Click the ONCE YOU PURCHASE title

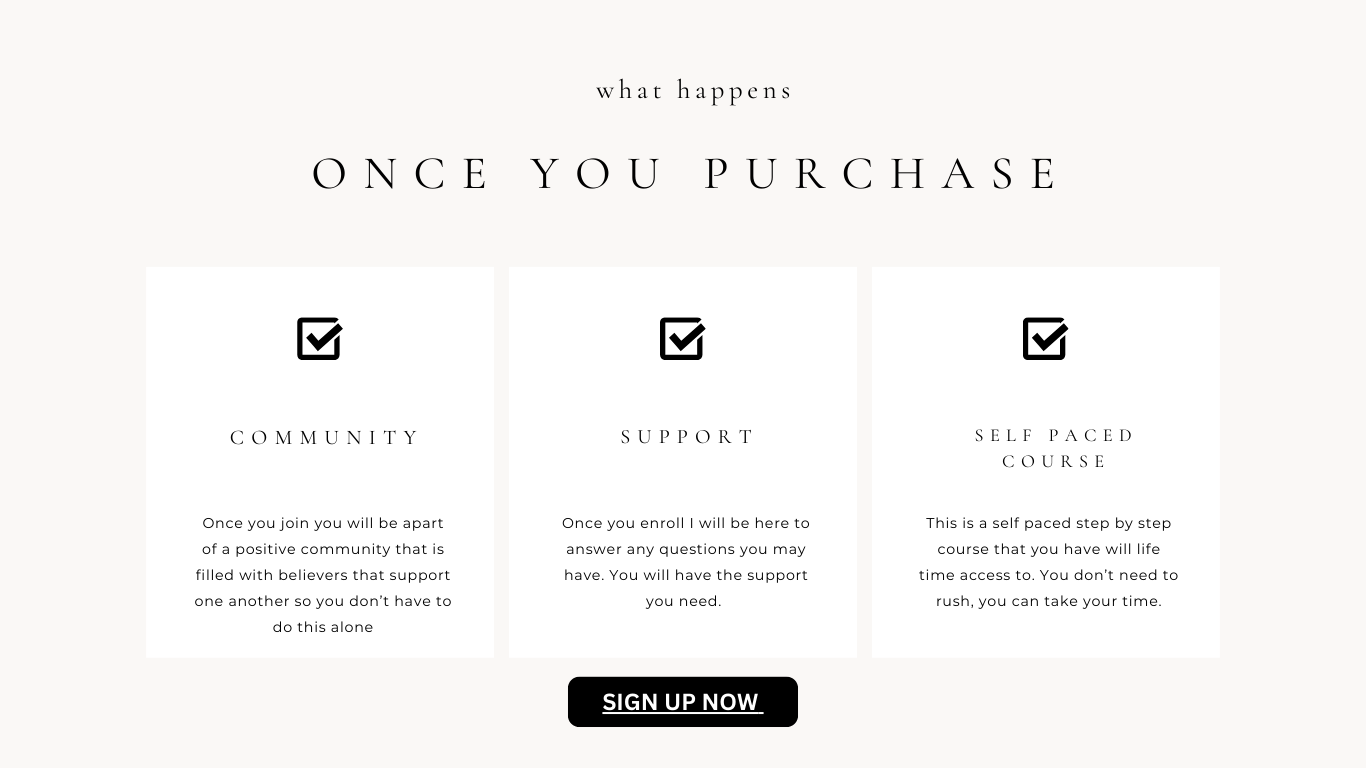687,174
